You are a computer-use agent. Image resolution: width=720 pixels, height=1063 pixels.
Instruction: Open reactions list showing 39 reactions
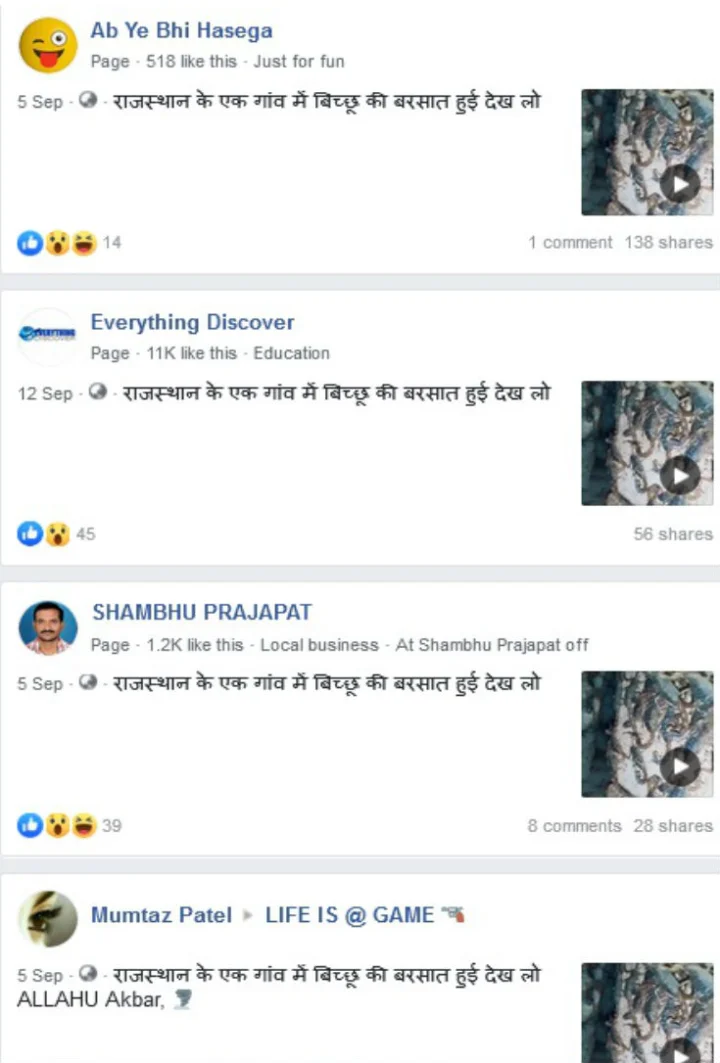pyautogui.click(x=69, y=826)
